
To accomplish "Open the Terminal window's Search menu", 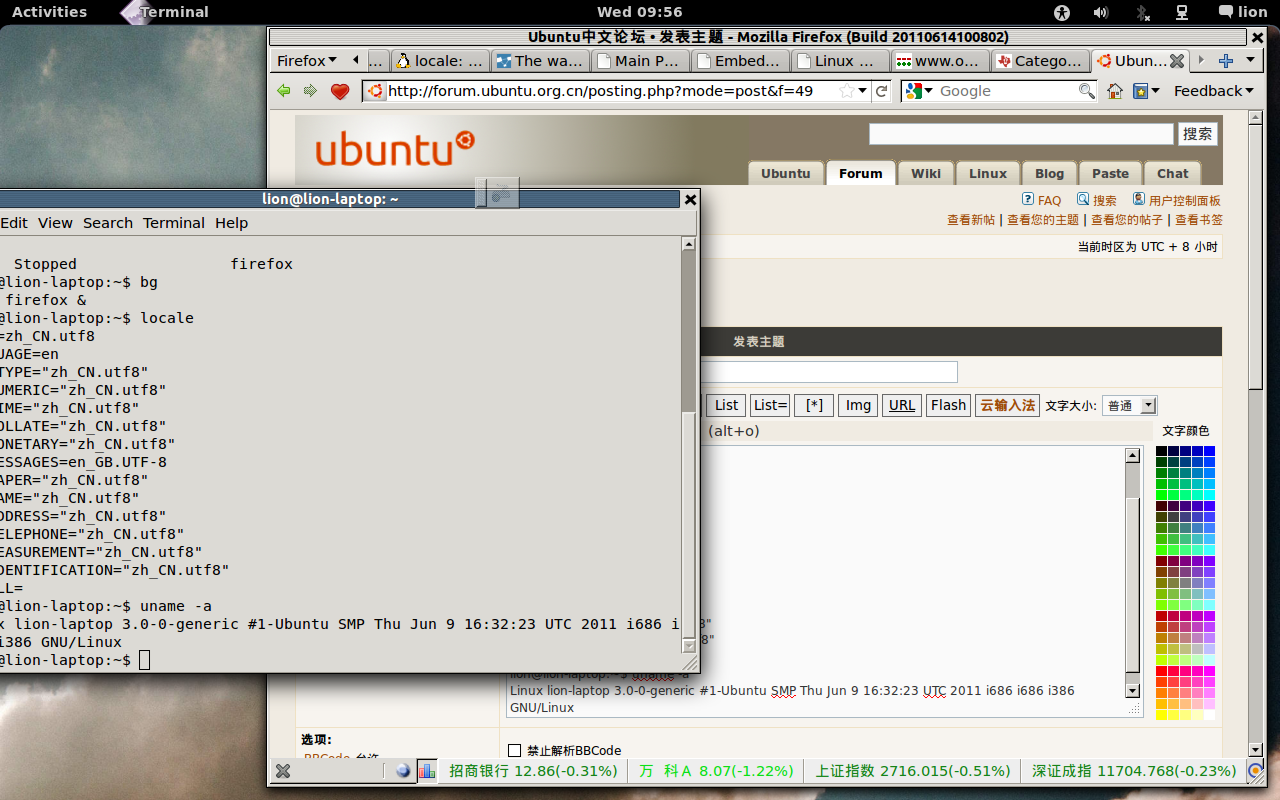I will click(x=108, y=223).
